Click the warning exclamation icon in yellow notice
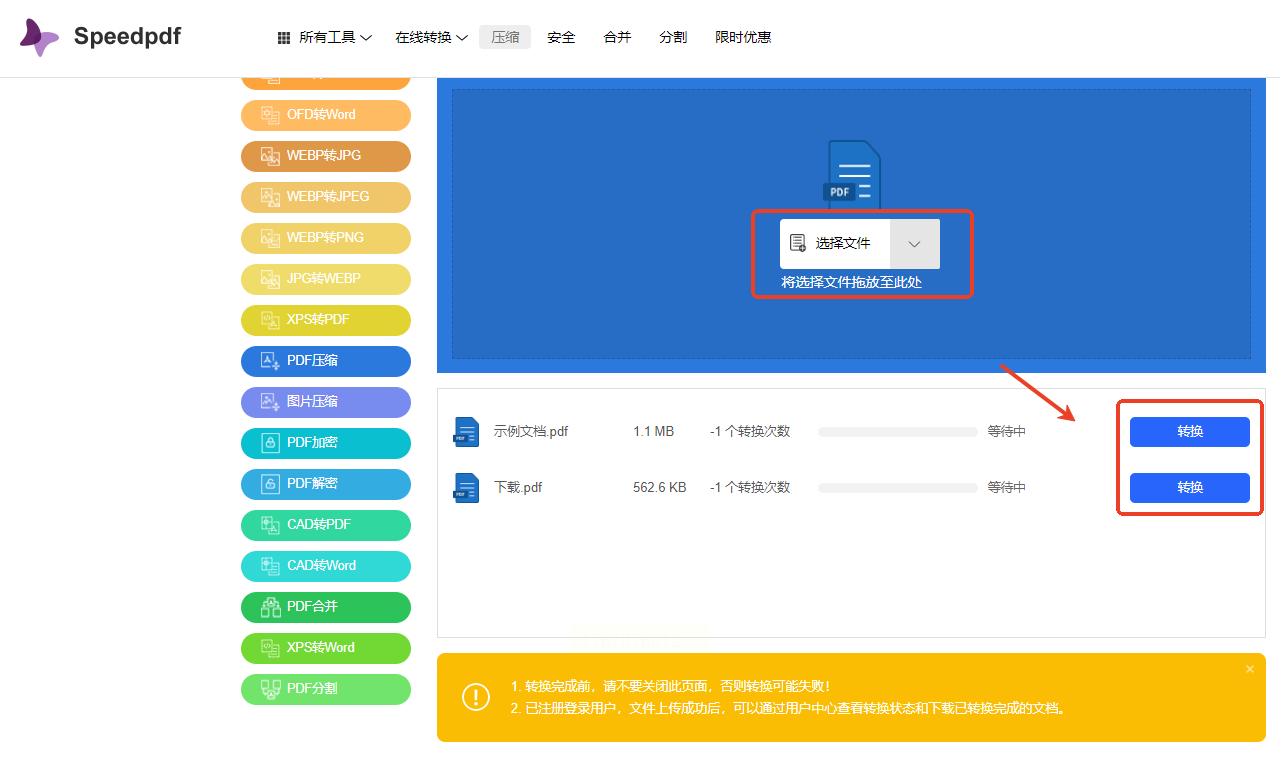1280x760 pixels. [476, 698]
